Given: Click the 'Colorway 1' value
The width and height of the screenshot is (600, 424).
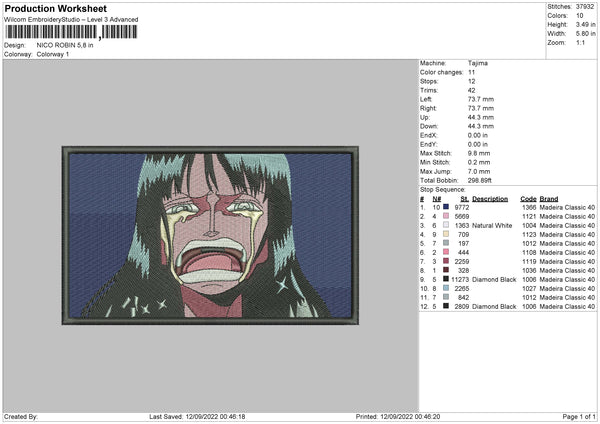Looking at the screenshot, I should point(53,54).
